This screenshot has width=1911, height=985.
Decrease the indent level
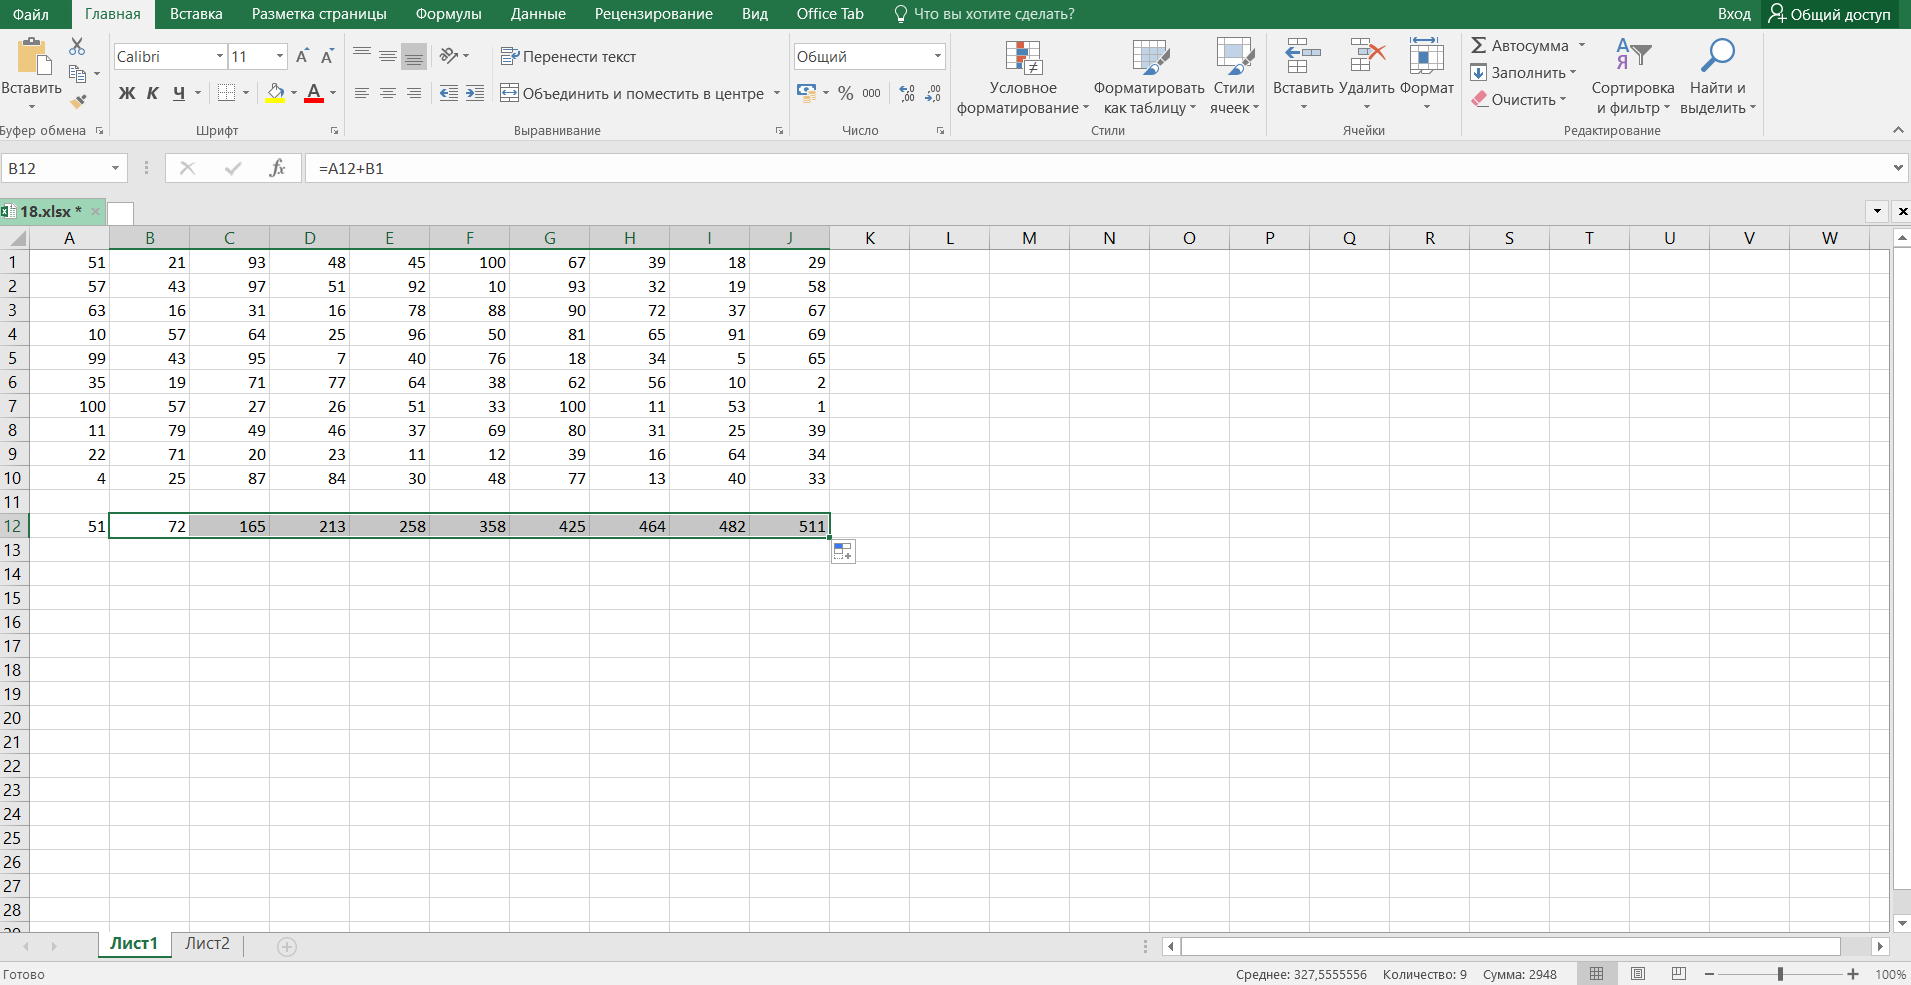(449, 93)
